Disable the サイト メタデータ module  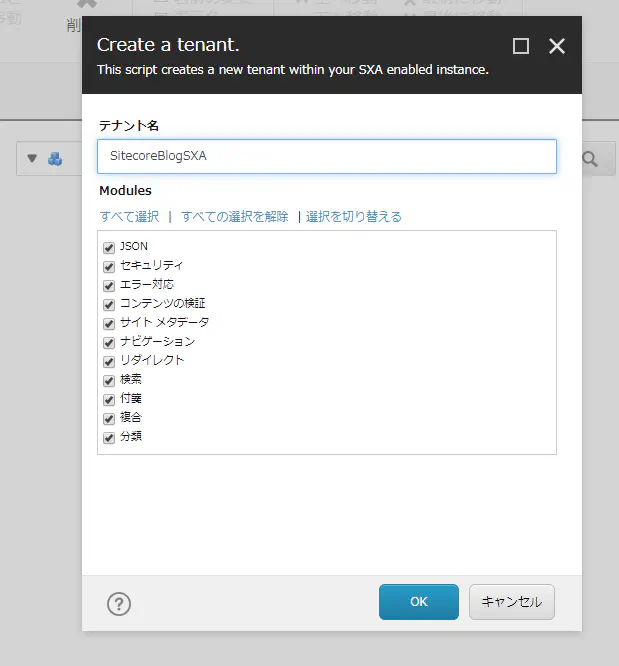pyautogui.click(x=109, y=324)
